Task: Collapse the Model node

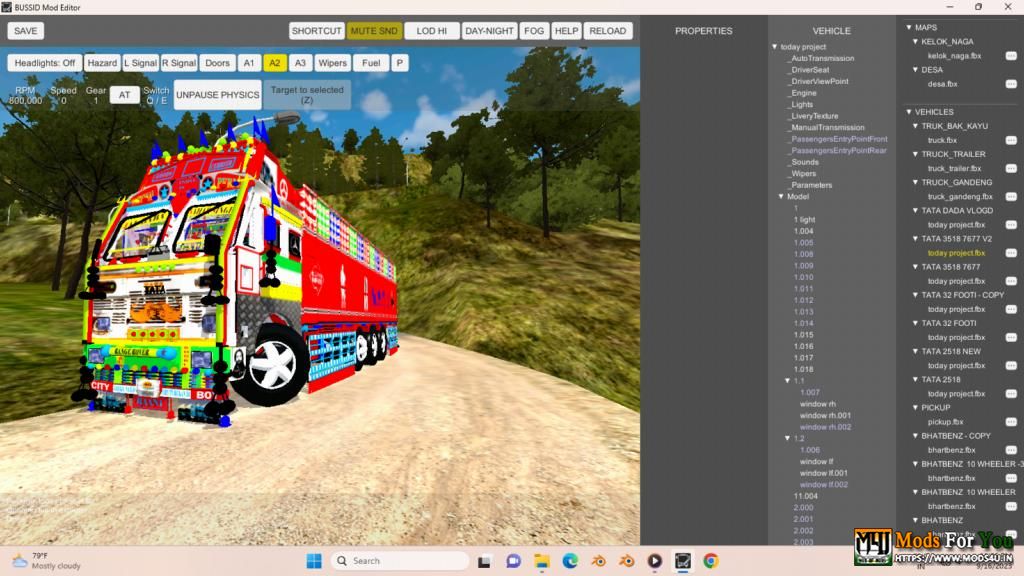Action: coord(781,197)
